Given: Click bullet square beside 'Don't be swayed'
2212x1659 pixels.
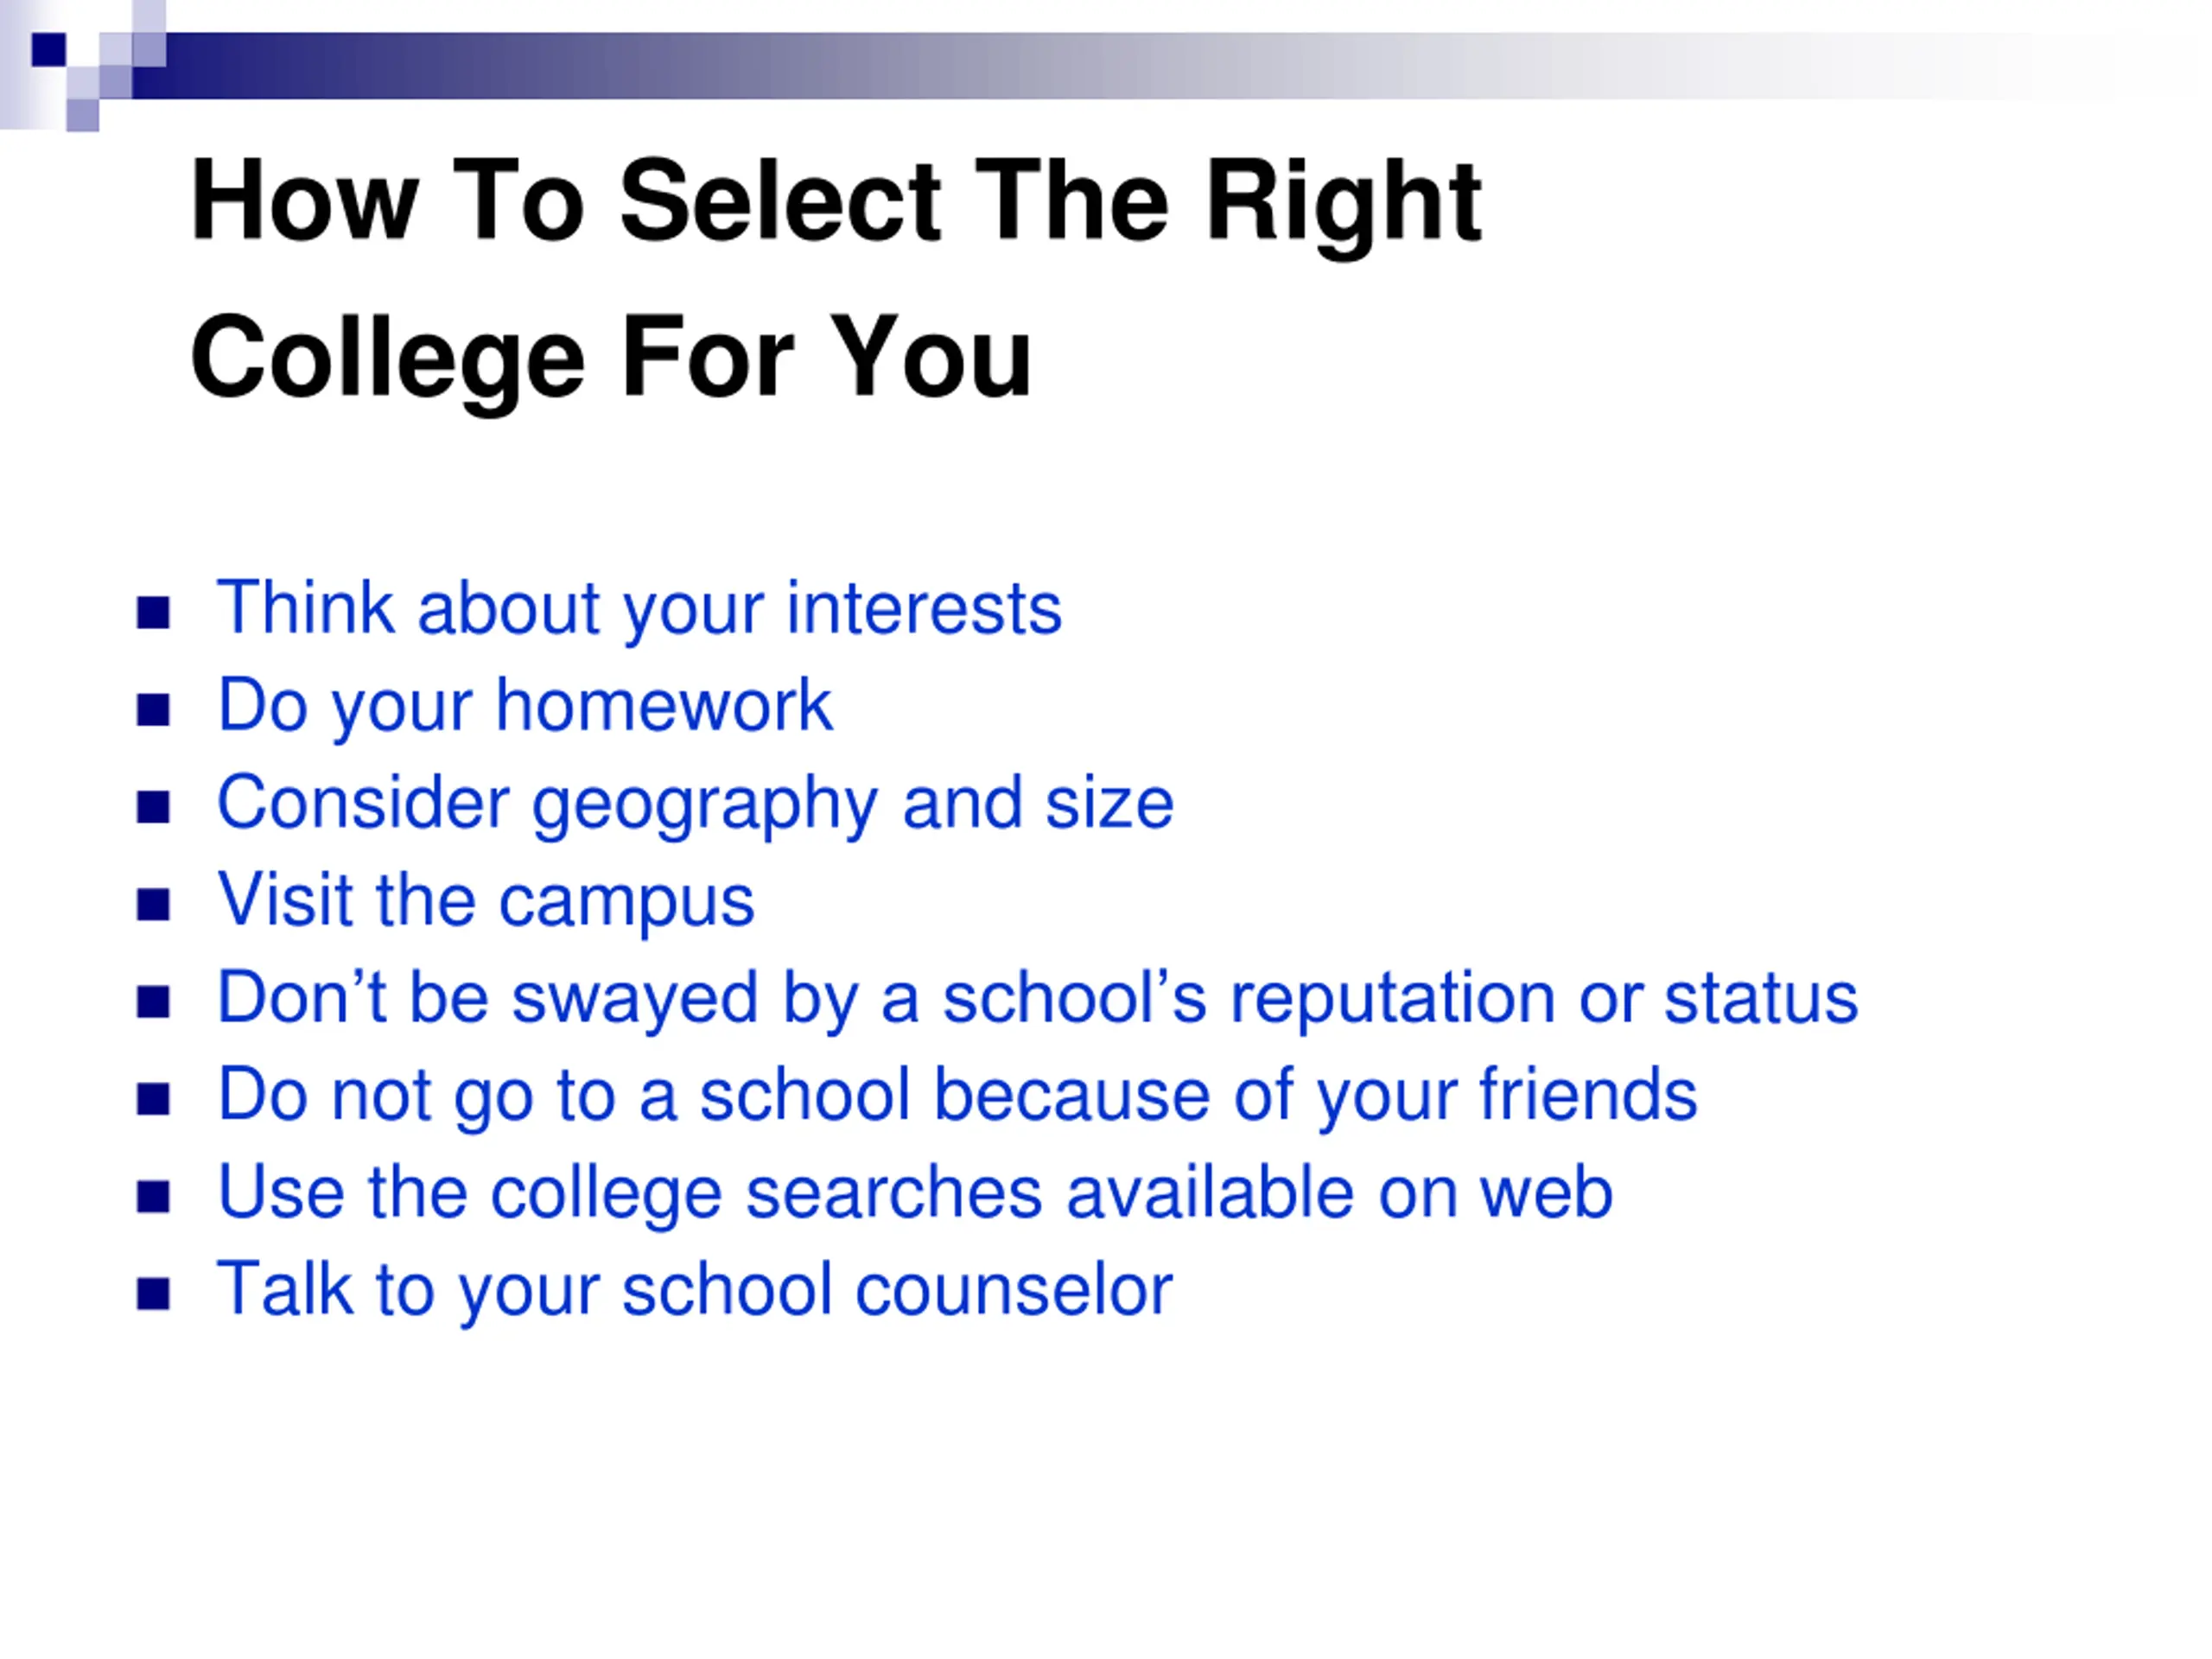Looking at the screenshot, I should click(x=153, y=1002).
